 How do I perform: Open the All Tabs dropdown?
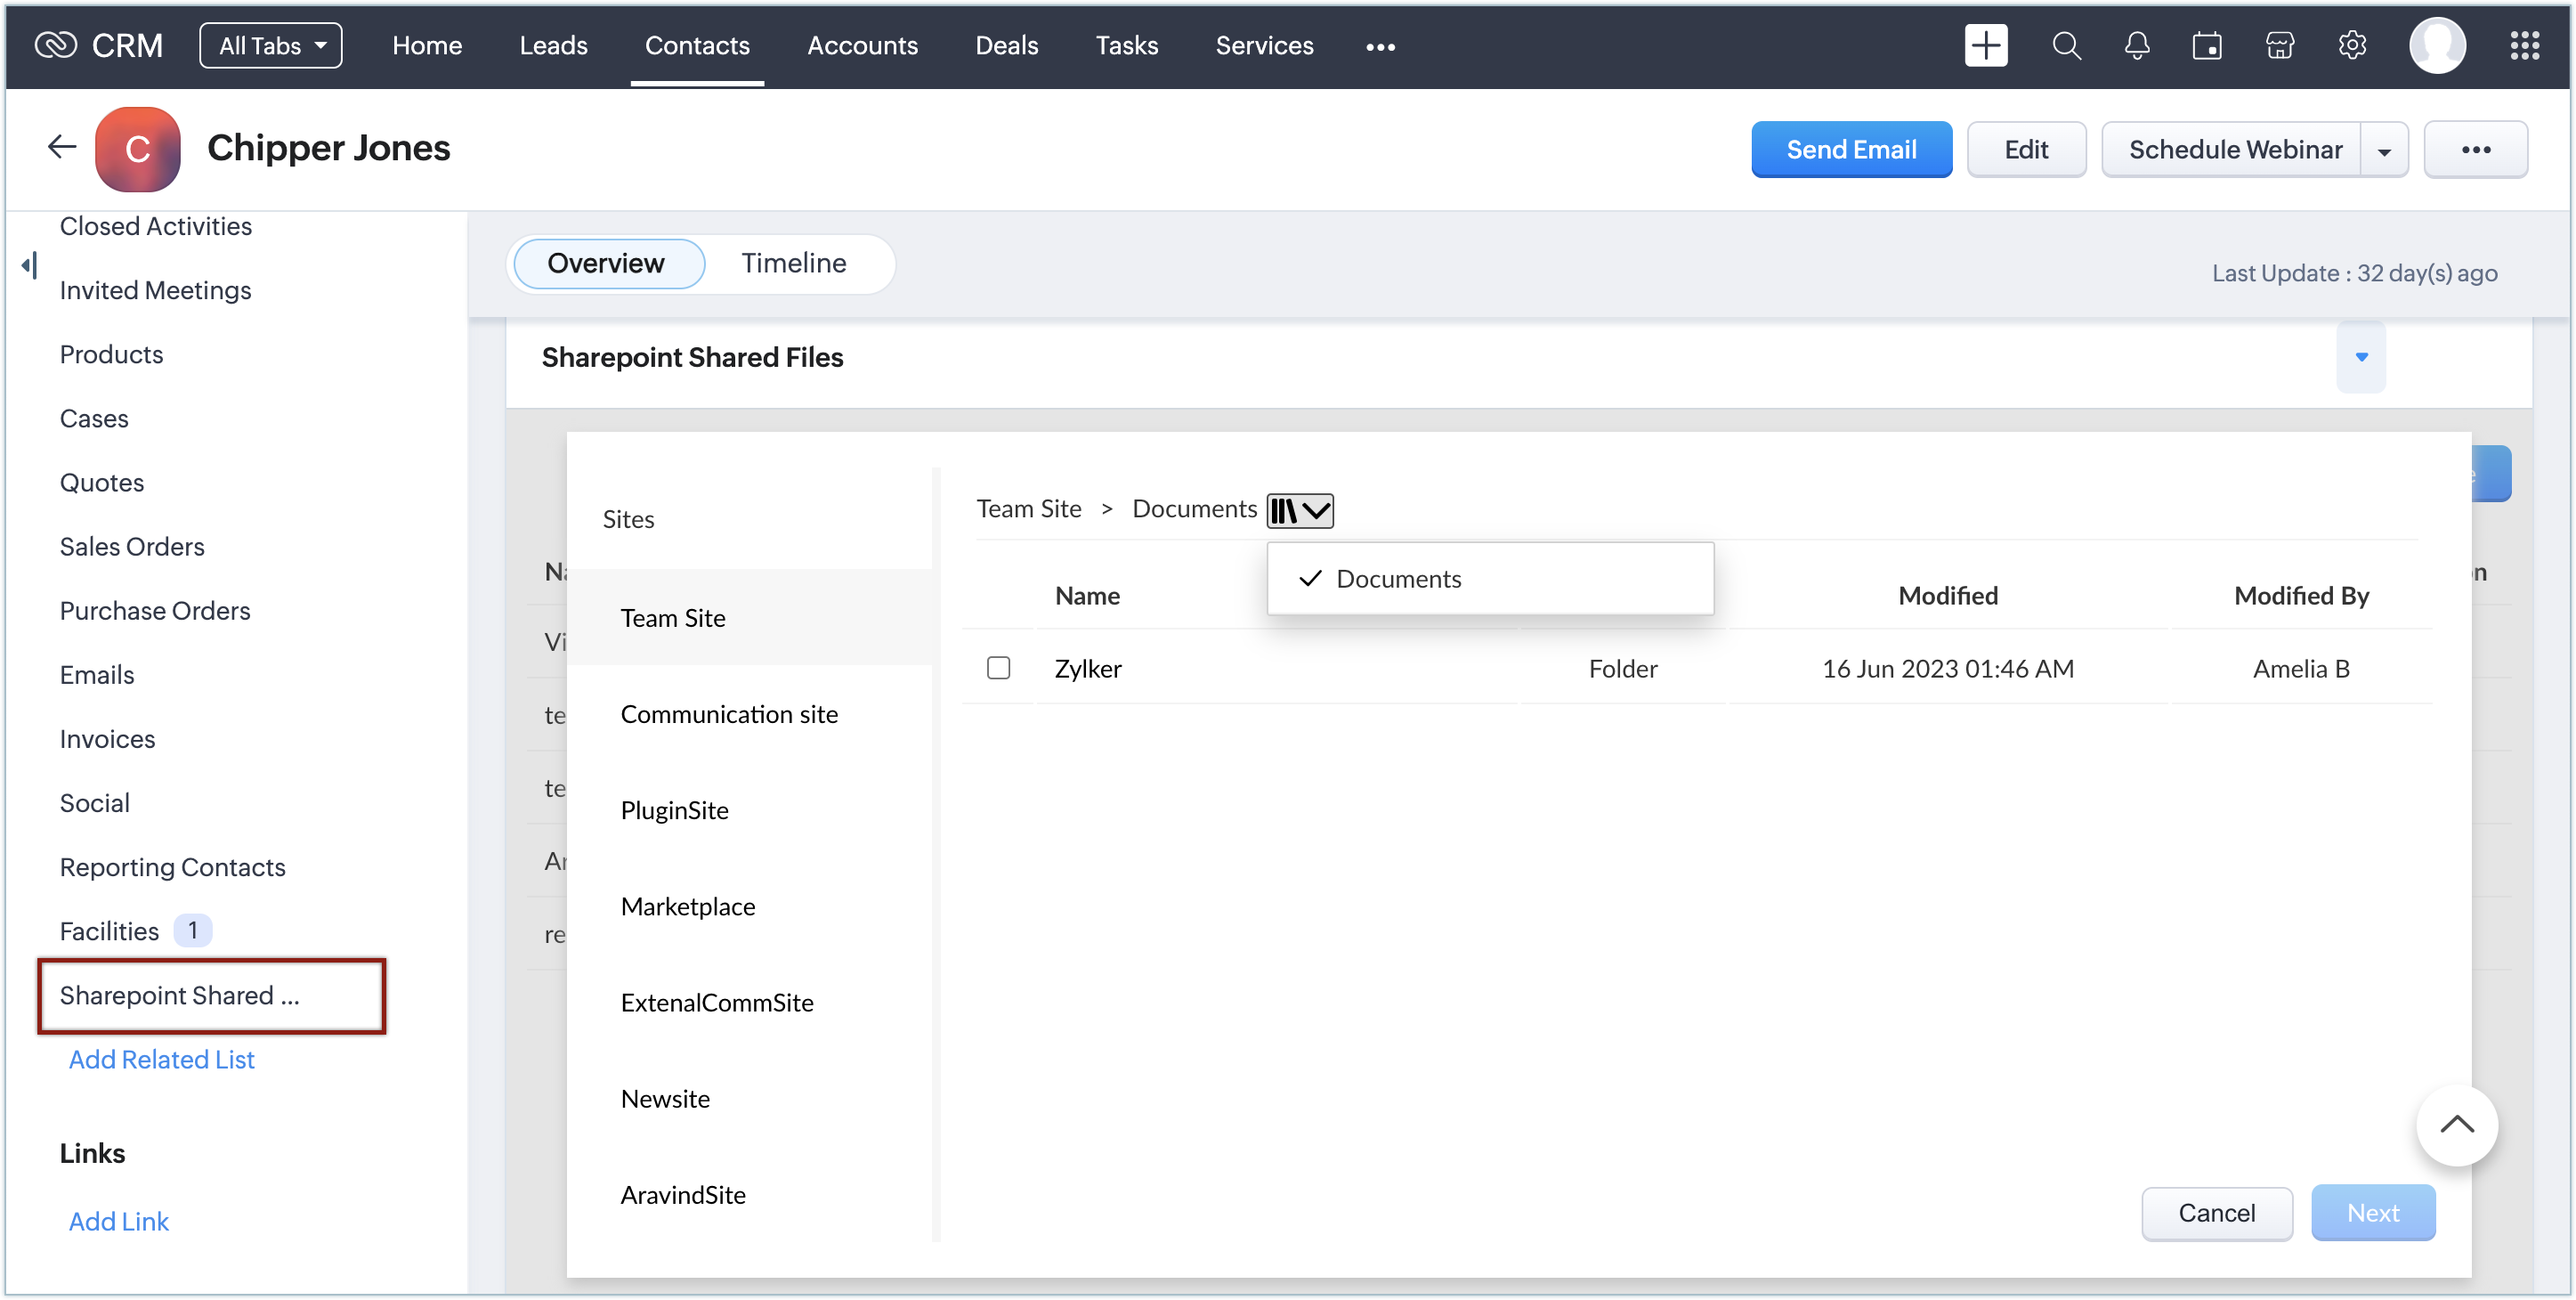(271, 46)
